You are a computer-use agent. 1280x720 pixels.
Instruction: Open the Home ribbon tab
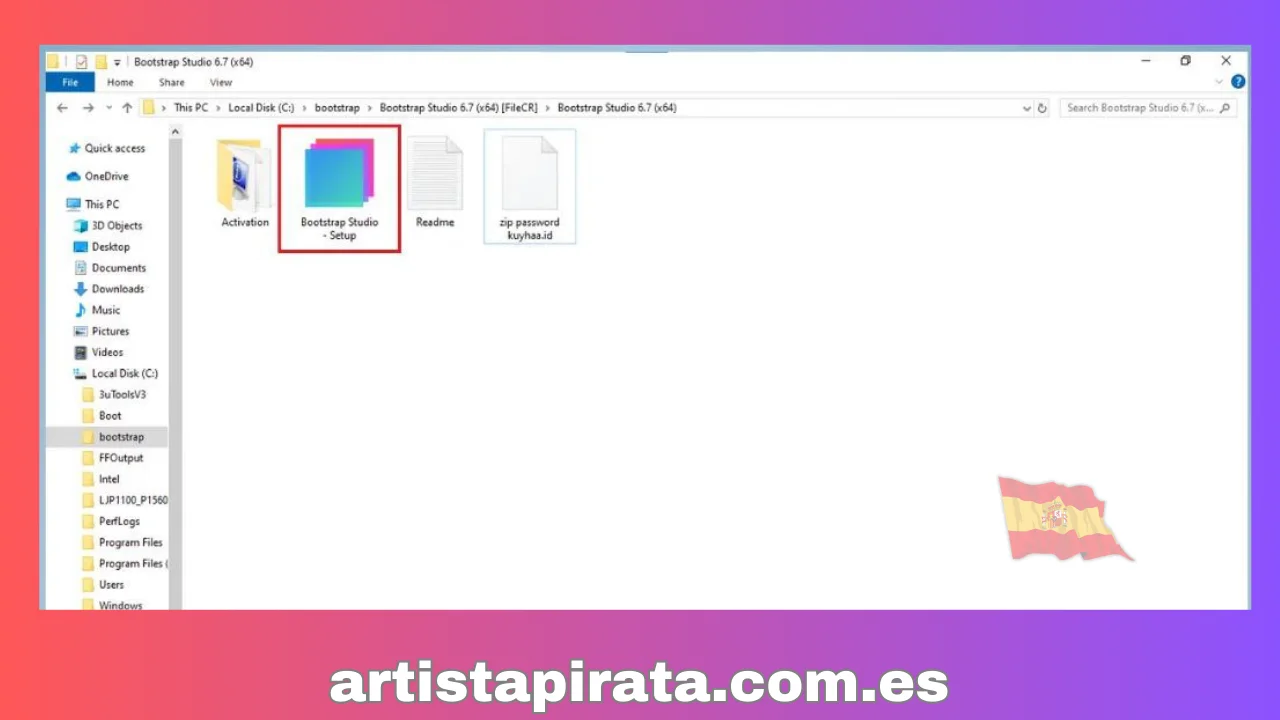pos(120,83)
